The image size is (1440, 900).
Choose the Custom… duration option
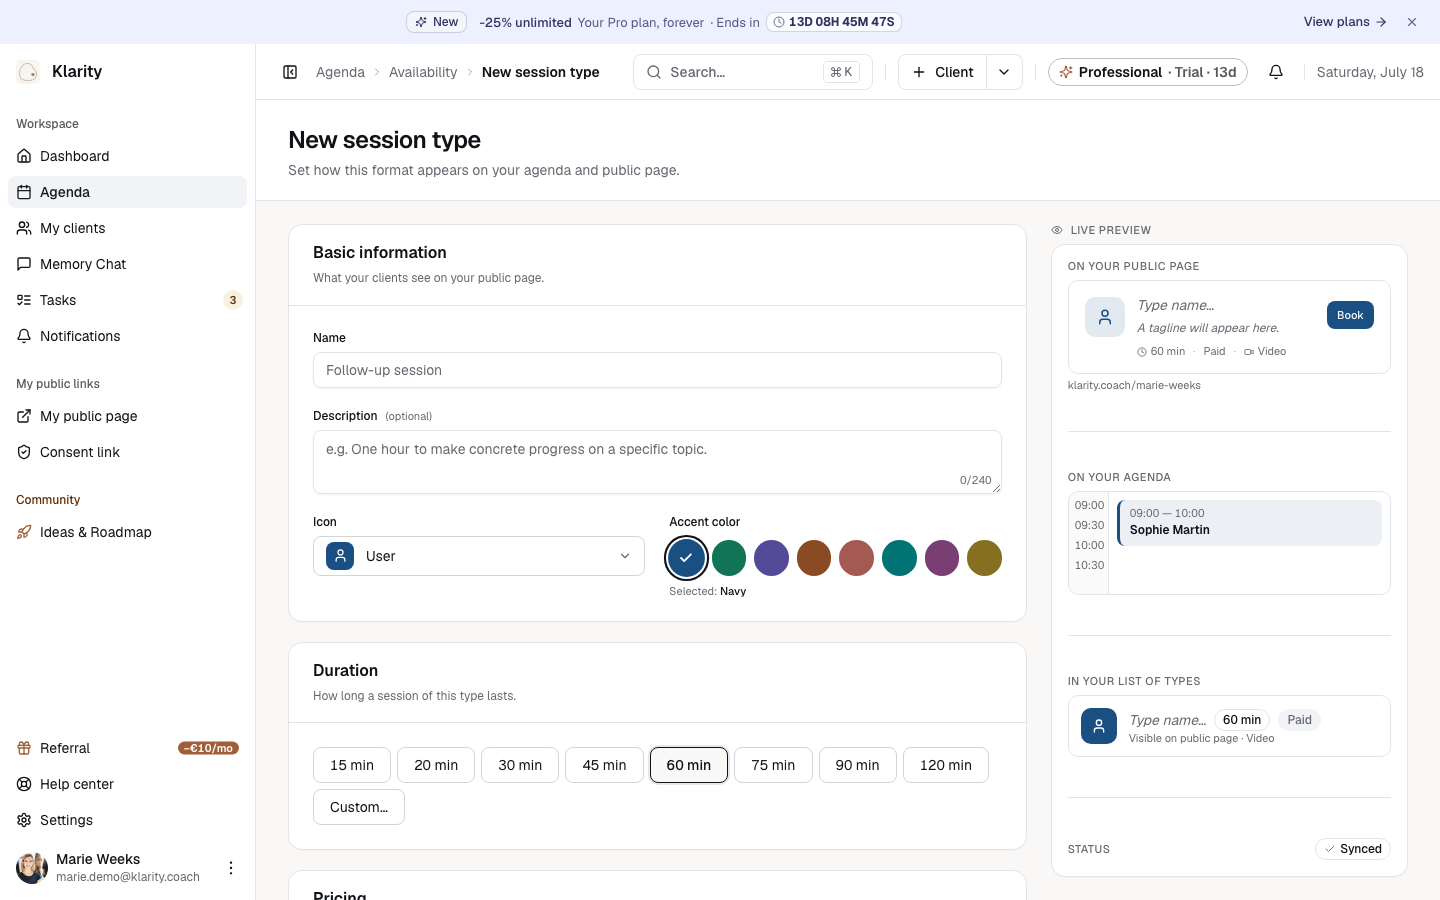(x=359, y=807)
